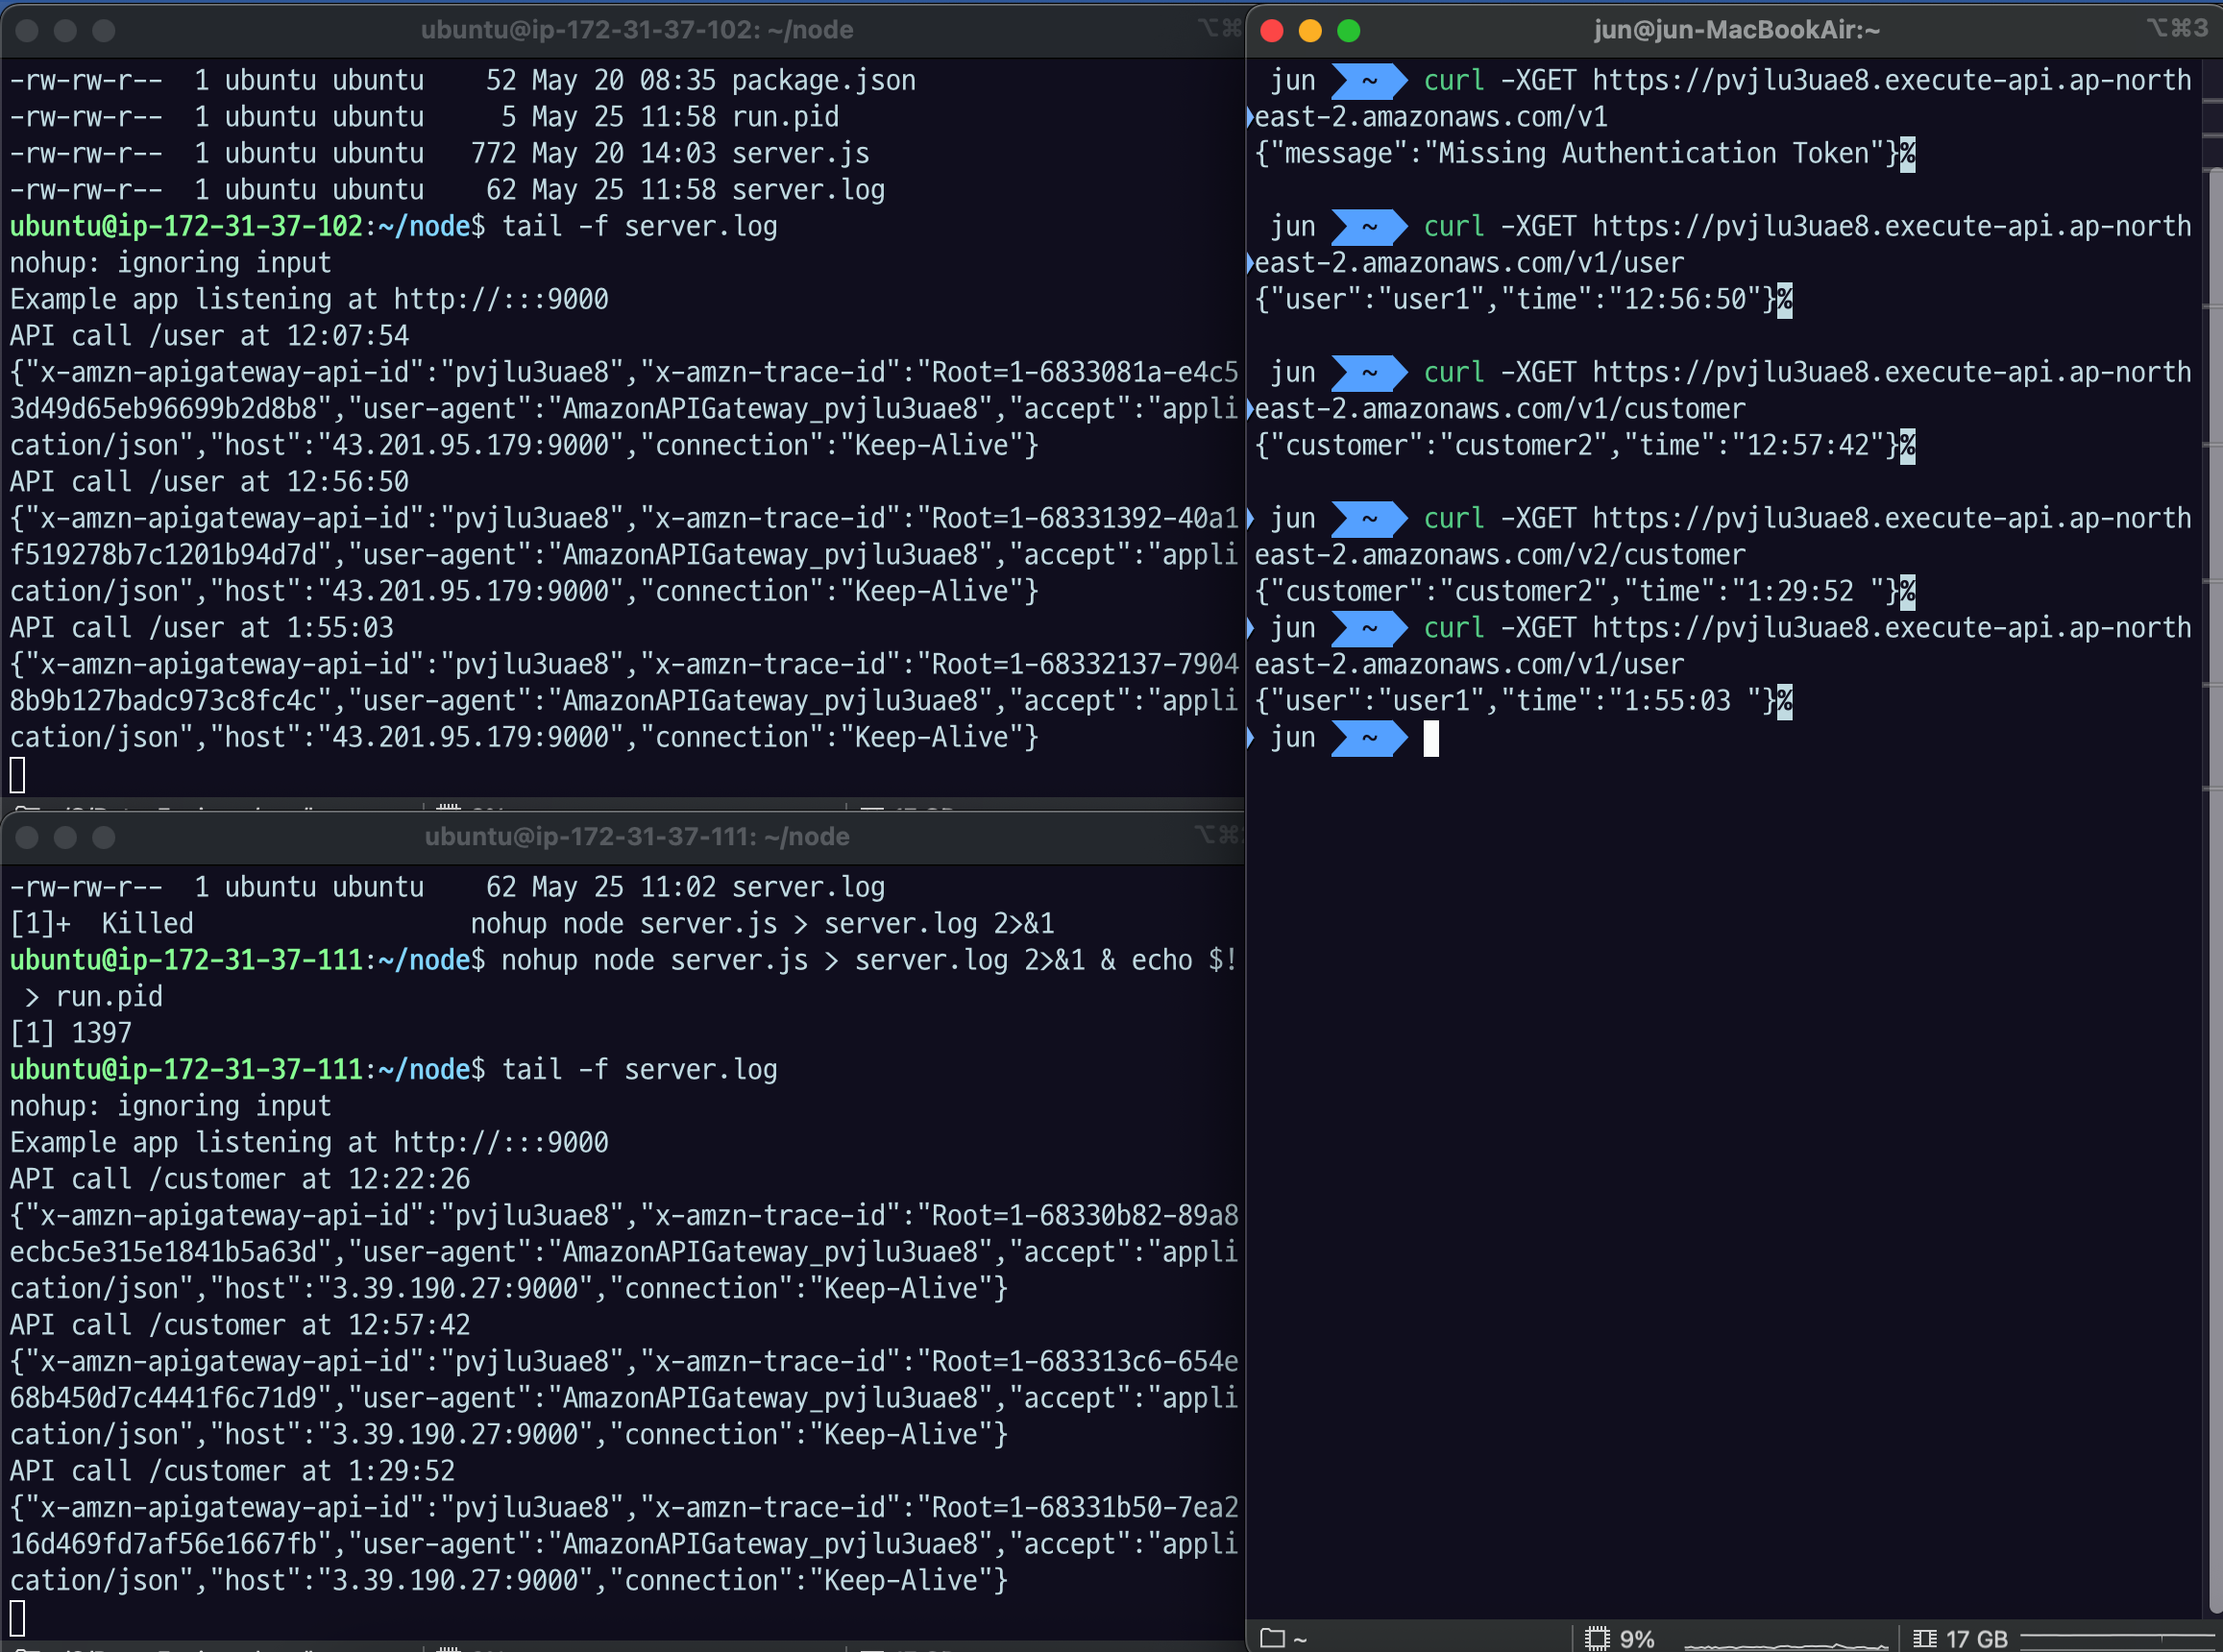The width and height of the screenshot is (2223, 1652).
Task: Minimize the jun@jun-MacBookAir window with the yellow button
Action: (1310, 31)
